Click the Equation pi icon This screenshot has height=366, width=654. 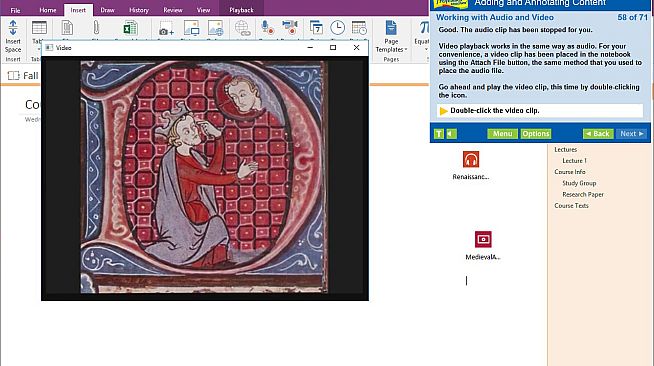[x=424, y=28]
